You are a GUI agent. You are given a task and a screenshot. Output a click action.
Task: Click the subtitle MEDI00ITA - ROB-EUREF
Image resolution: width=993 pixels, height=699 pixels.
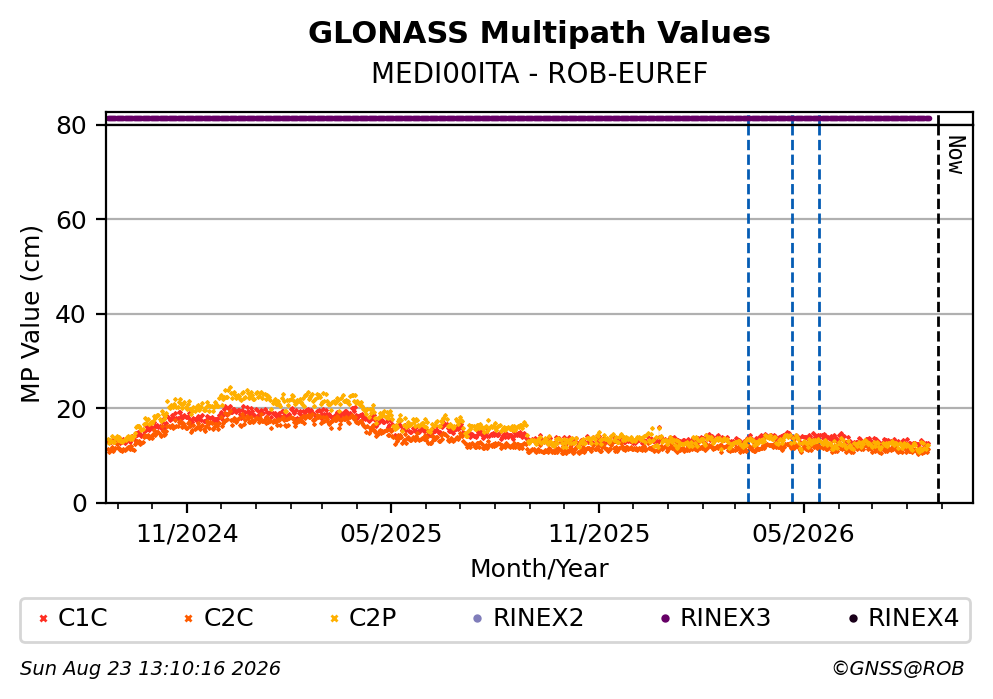point(539,74)
